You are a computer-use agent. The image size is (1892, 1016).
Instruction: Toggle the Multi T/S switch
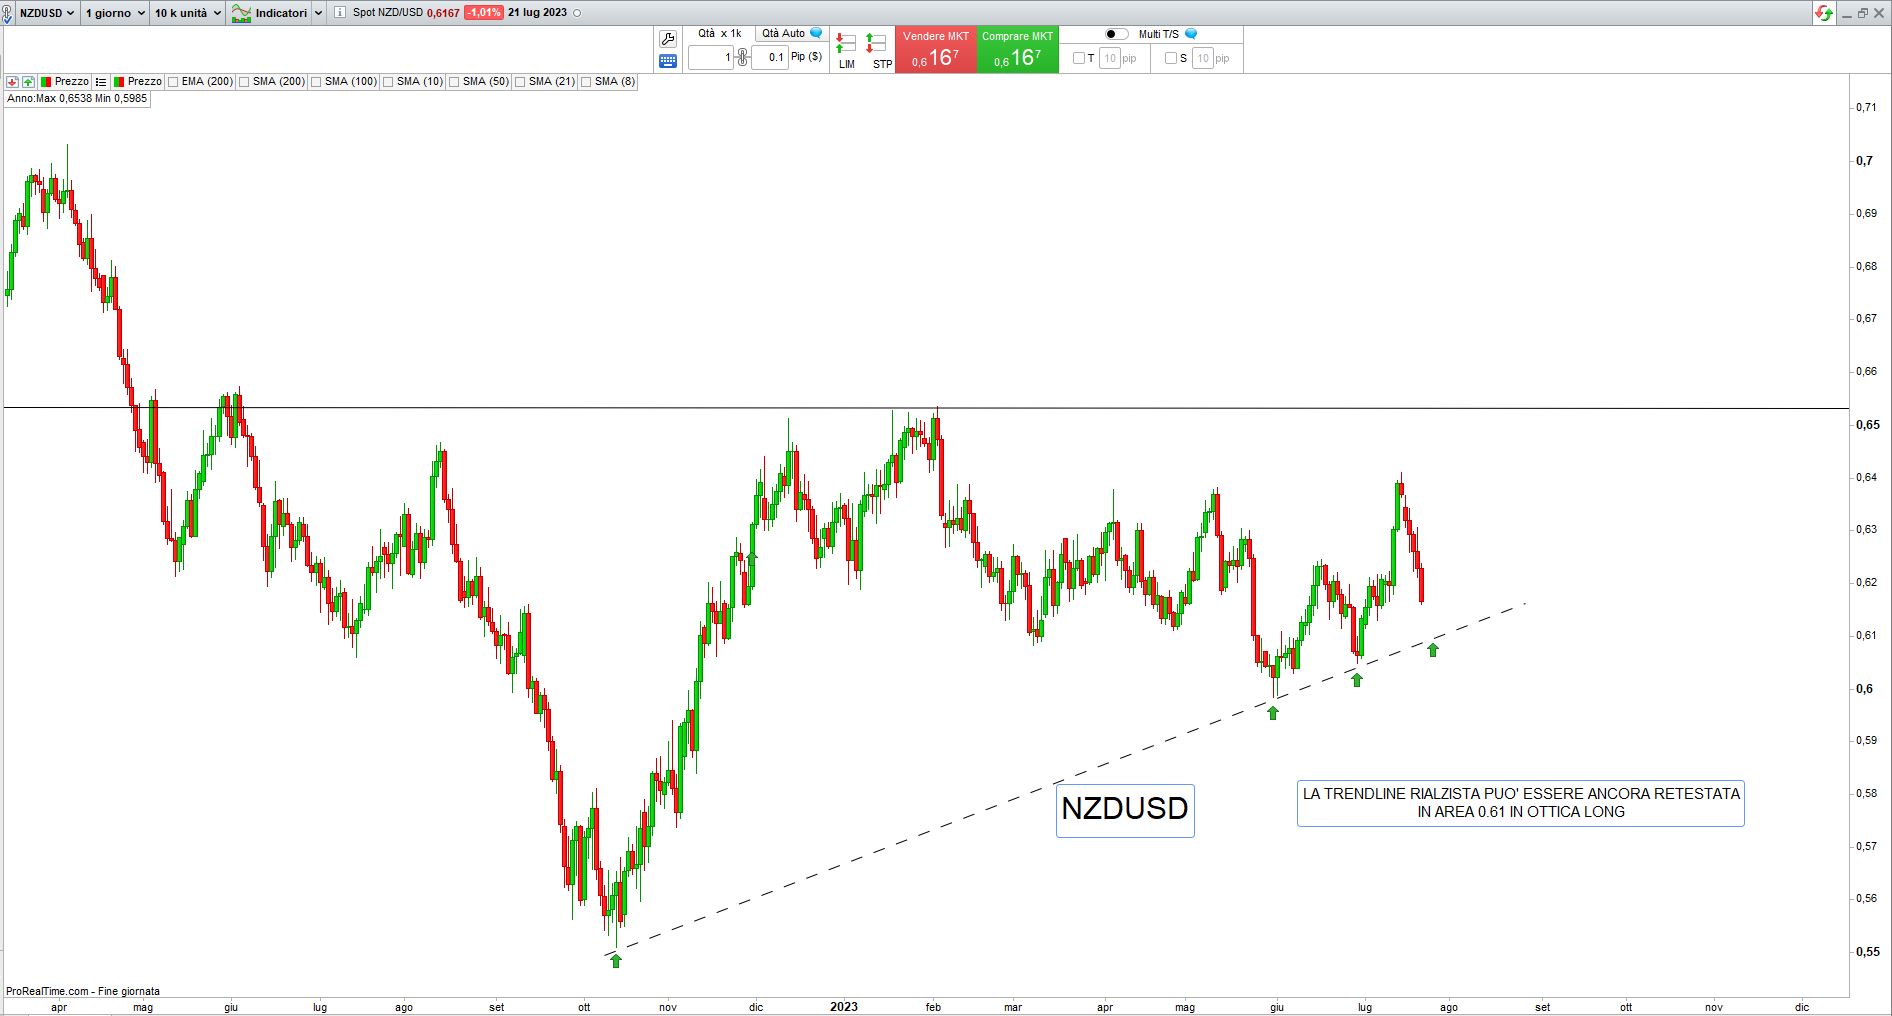(x=1116, y=34)
